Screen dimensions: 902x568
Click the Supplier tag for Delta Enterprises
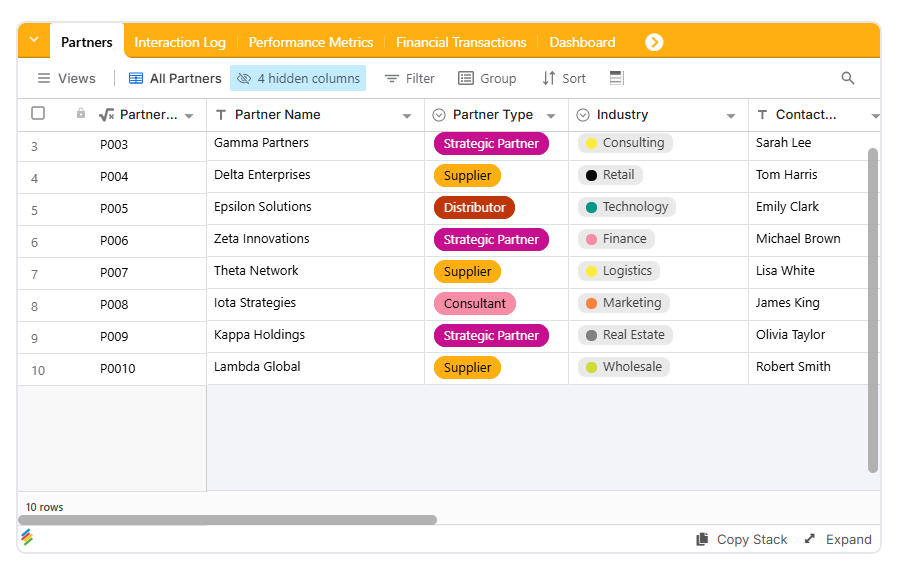467,176
